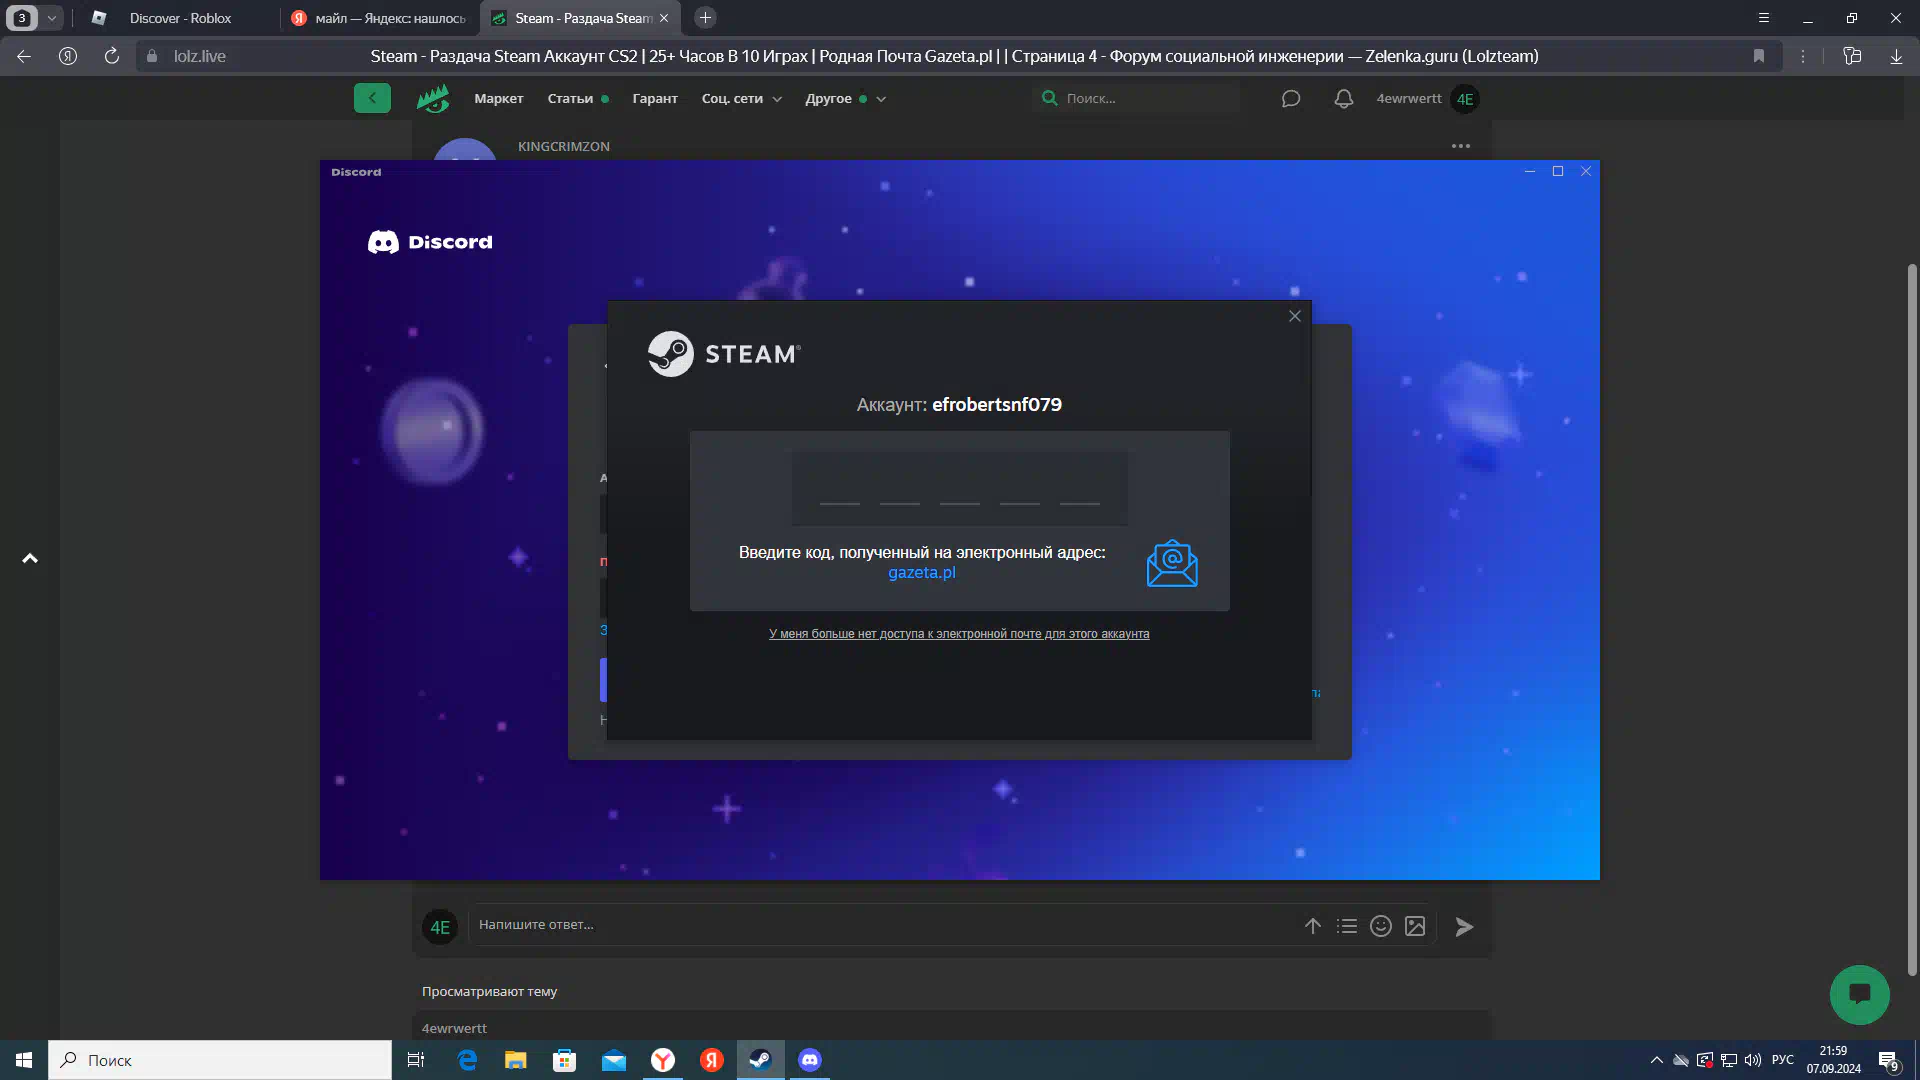
Task: Bookmark this page
Action: 1759,56
